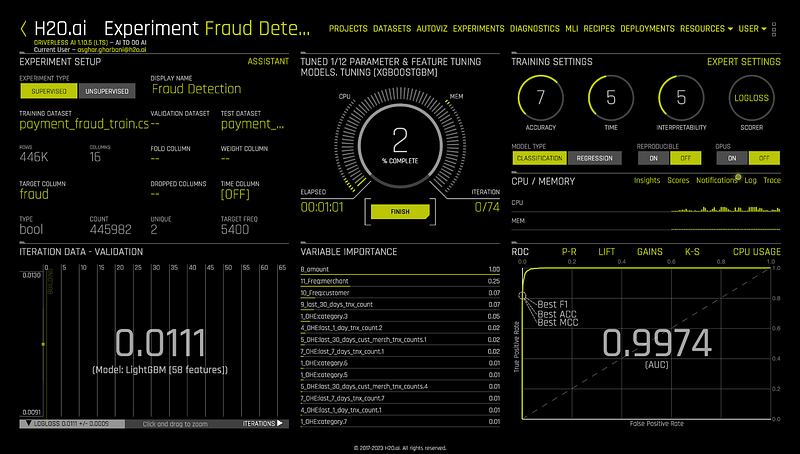Select SUPERVISED experiment type
800x454 pixels.
[49, 91]
